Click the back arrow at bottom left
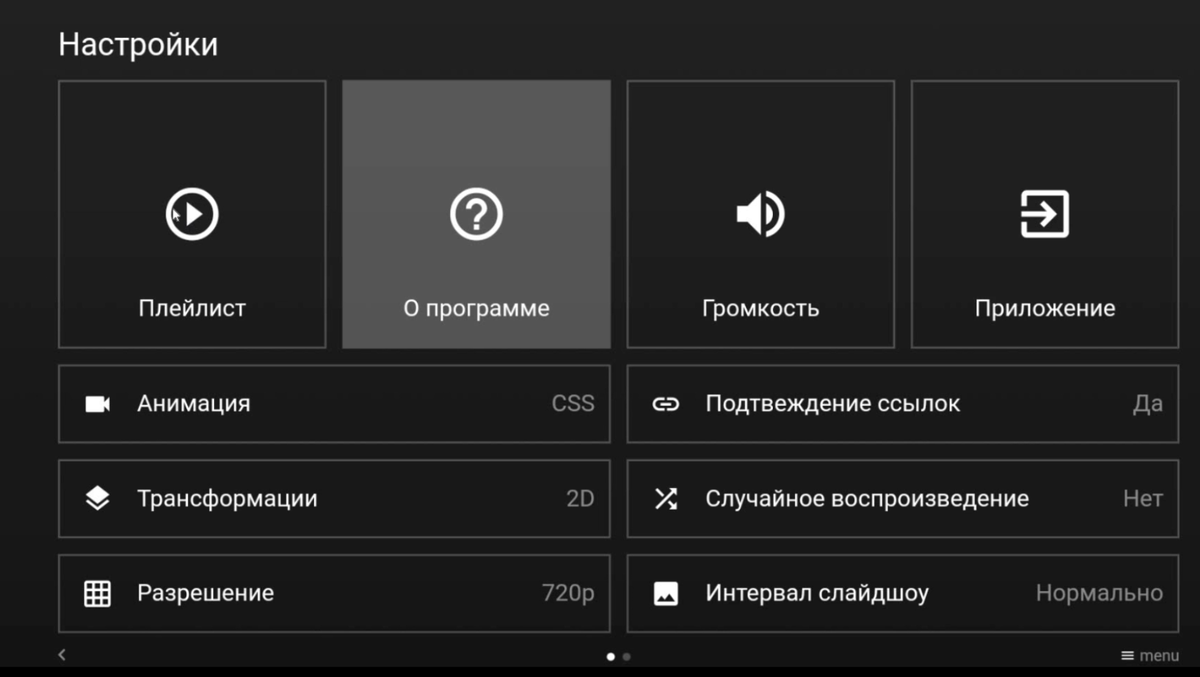 pyautogui.click(x=61, y=654)
